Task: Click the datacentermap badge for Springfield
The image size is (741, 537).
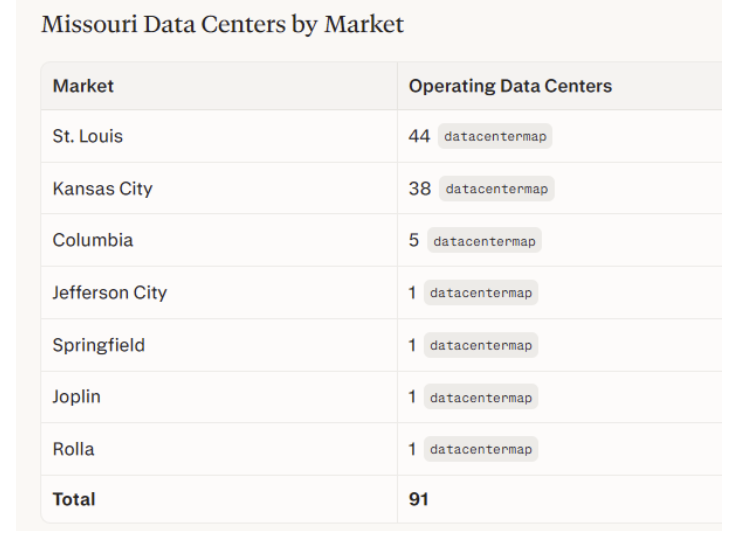Action: [x=481, y=345]
